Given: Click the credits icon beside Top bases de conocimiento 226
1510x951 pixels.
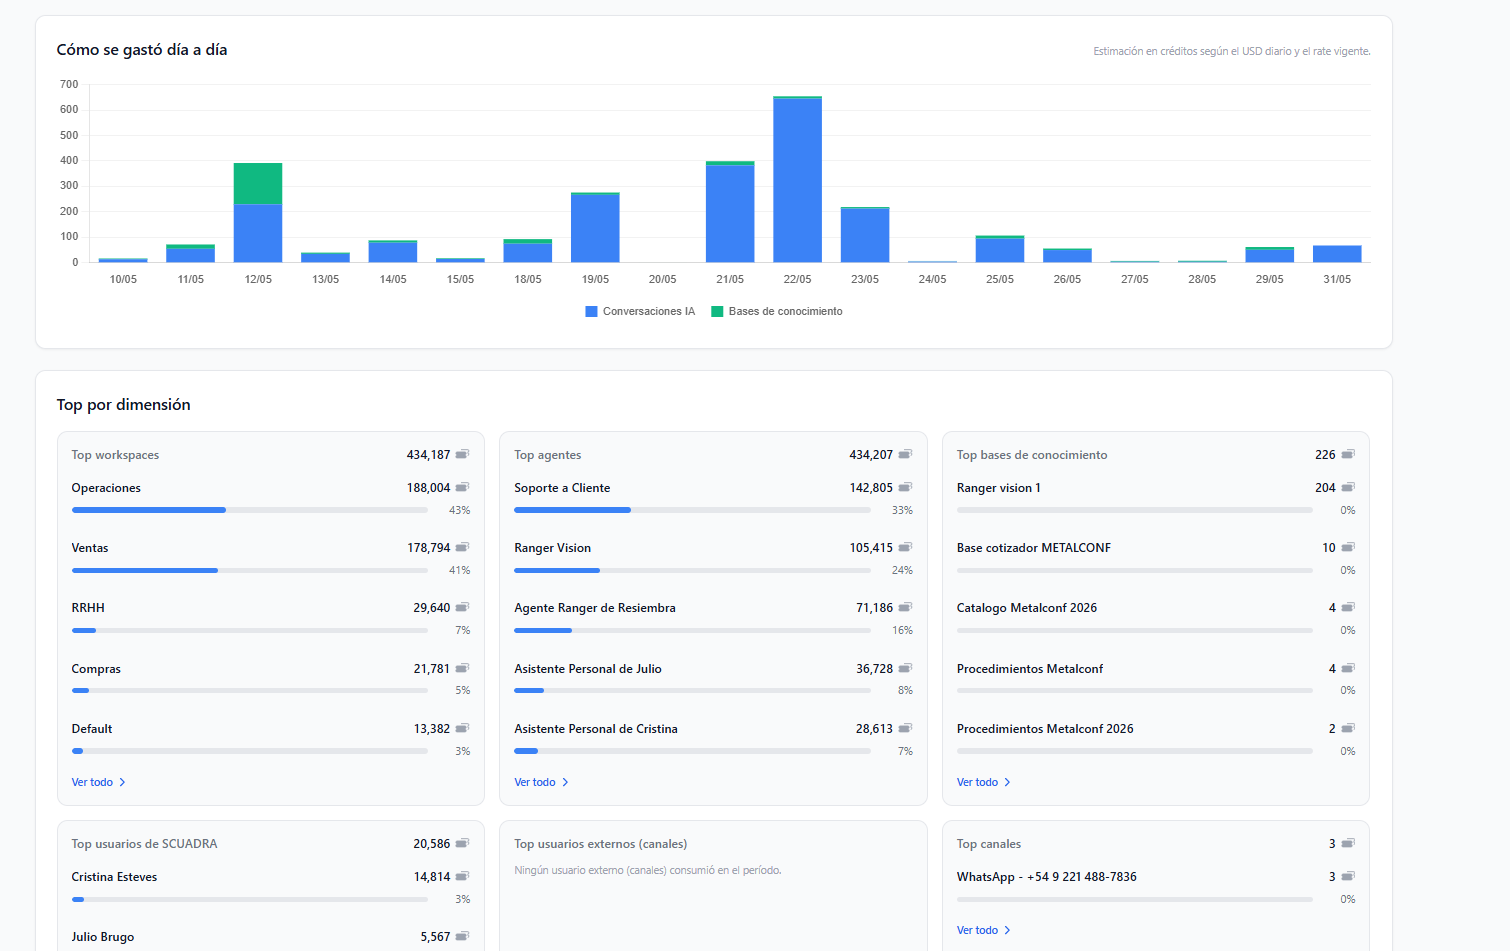Looking at the screenshot, I should [1348, 454].
